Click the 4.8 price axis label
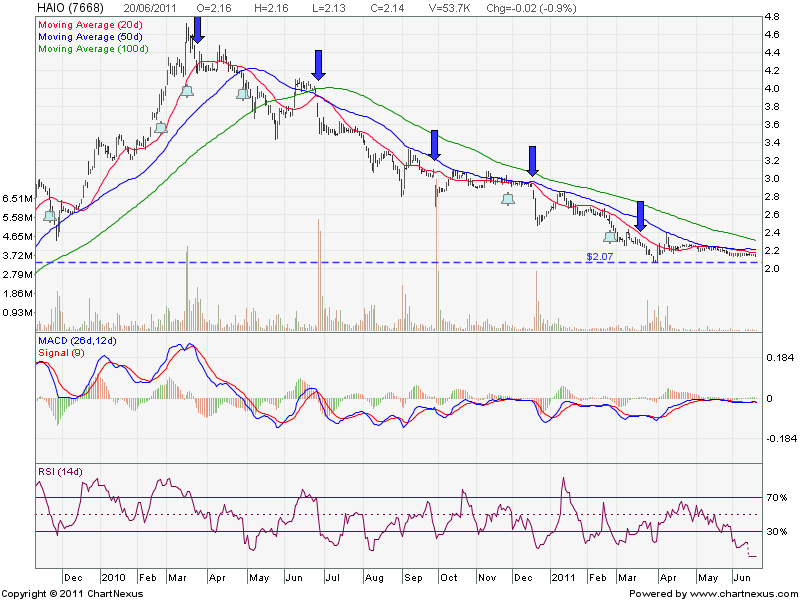Screen dimensions: 800x600 (x=772, y=17)
